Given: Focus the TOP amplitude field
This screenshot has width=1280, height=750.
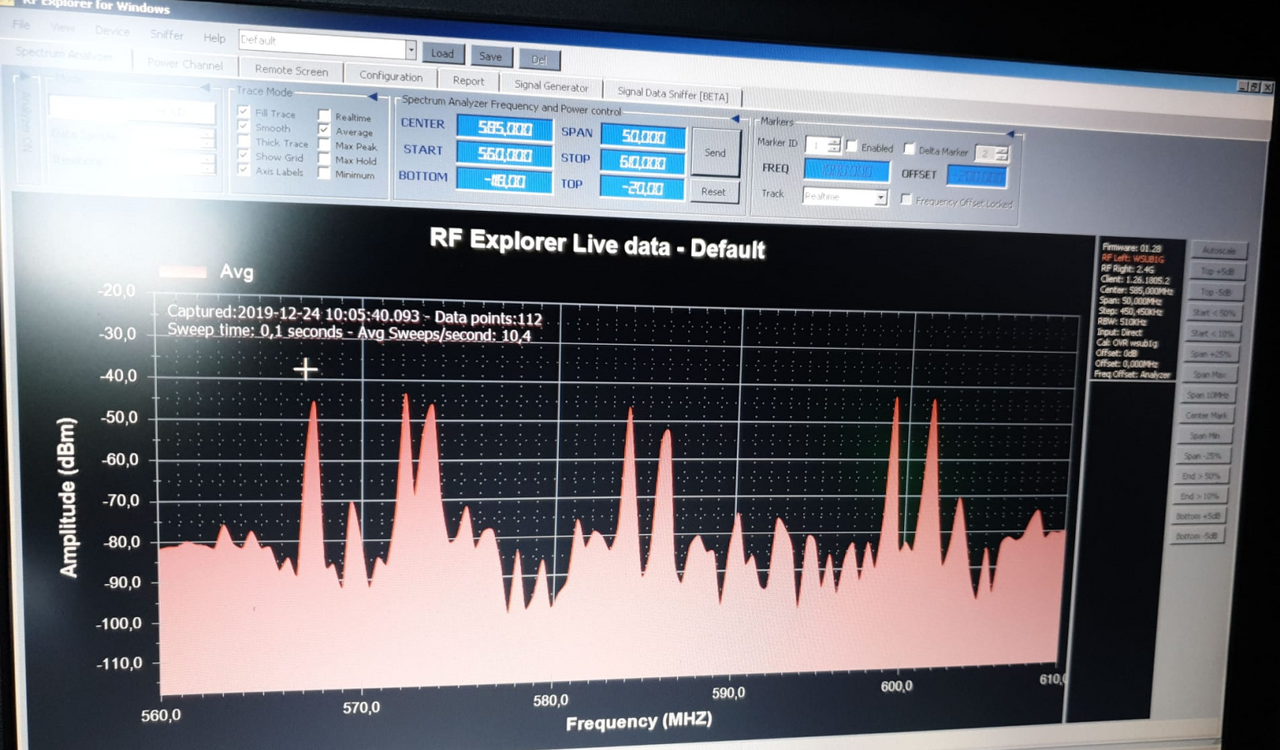Looking at the screenshot, I should (643, 188).
